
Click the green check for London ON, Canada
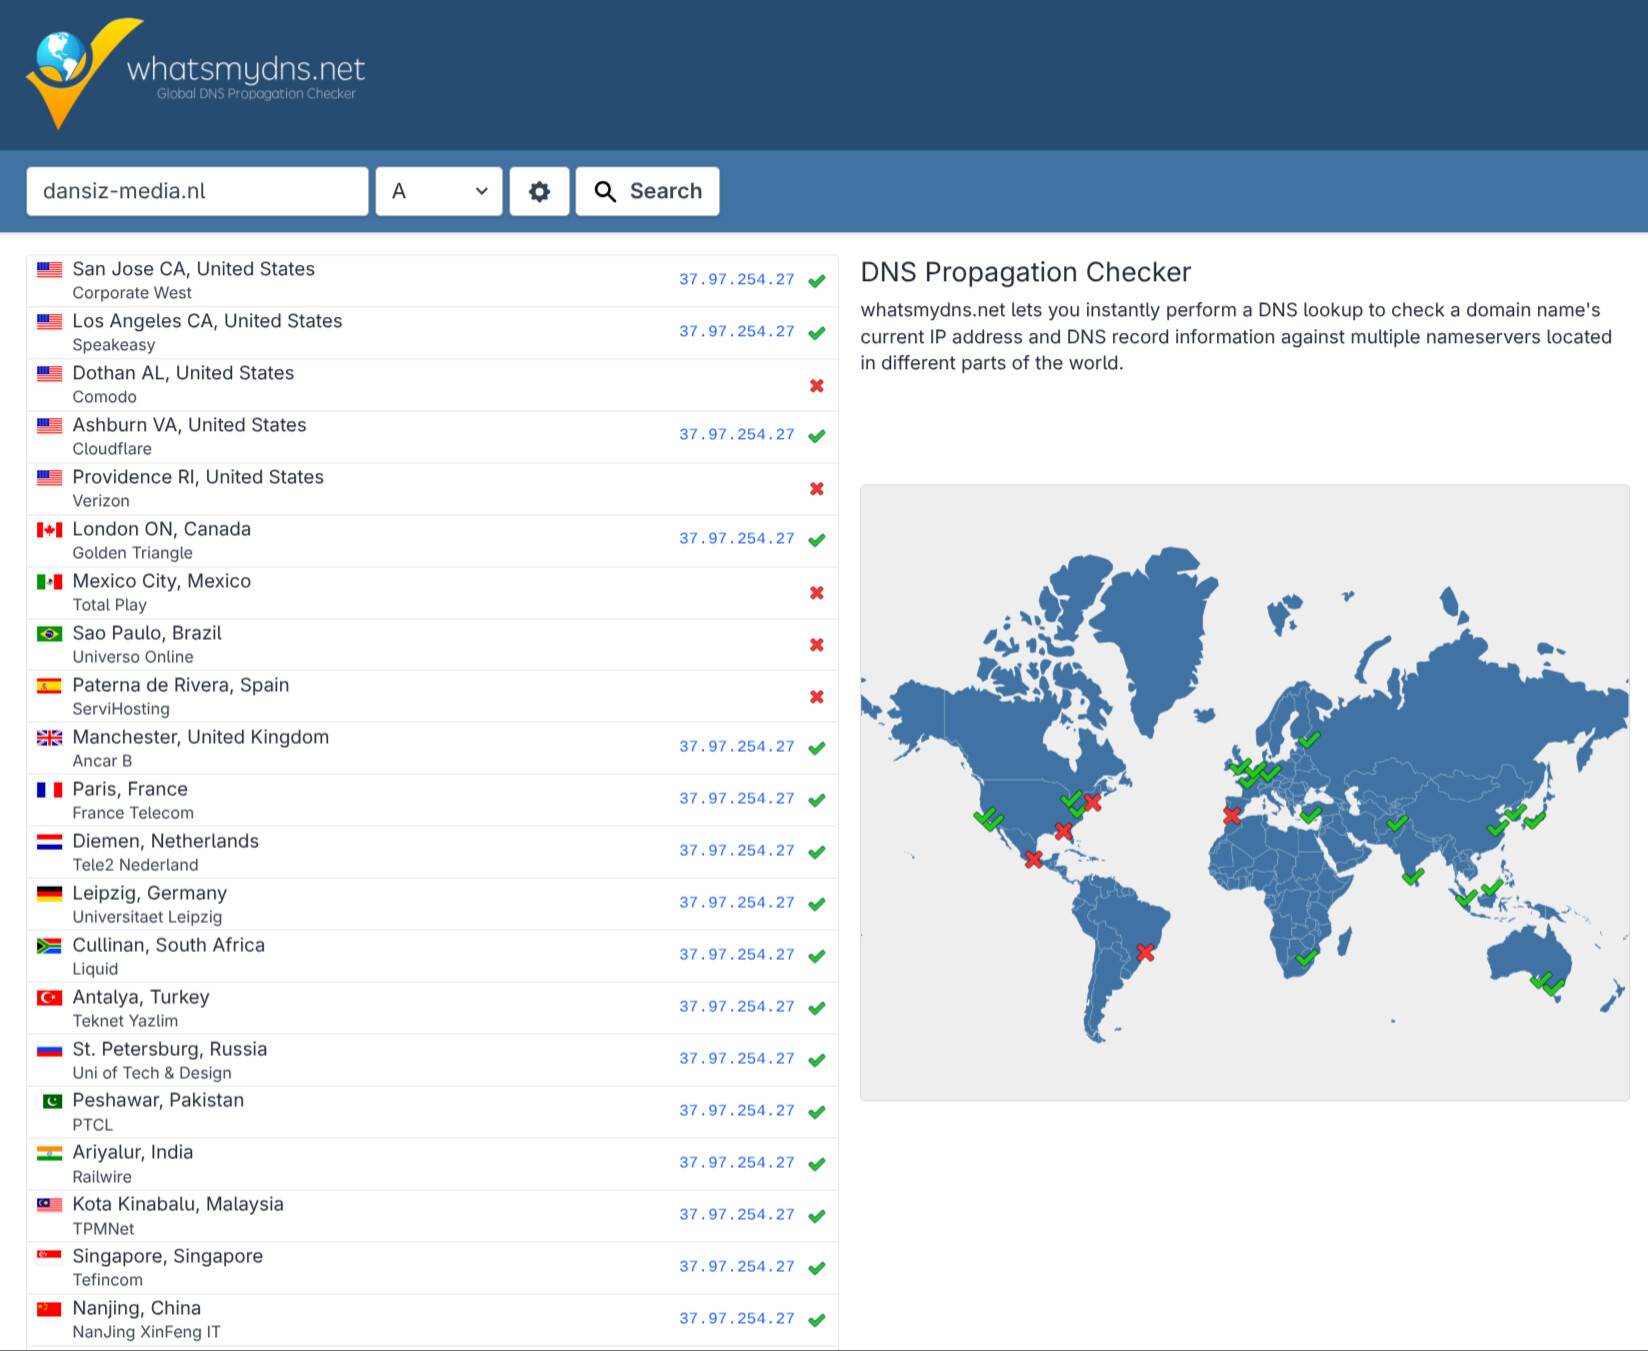(817, 540)
